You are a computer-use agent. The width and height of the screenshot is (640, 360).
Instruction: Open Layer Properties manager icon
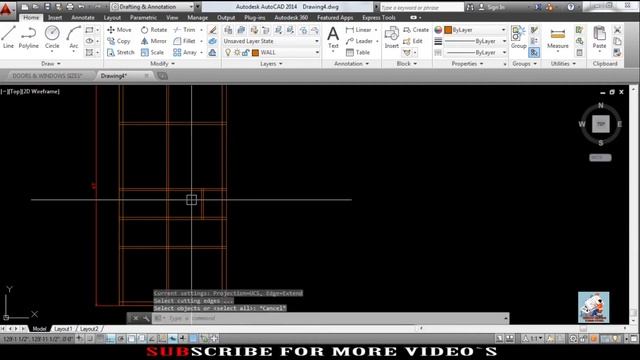point(228,30)
